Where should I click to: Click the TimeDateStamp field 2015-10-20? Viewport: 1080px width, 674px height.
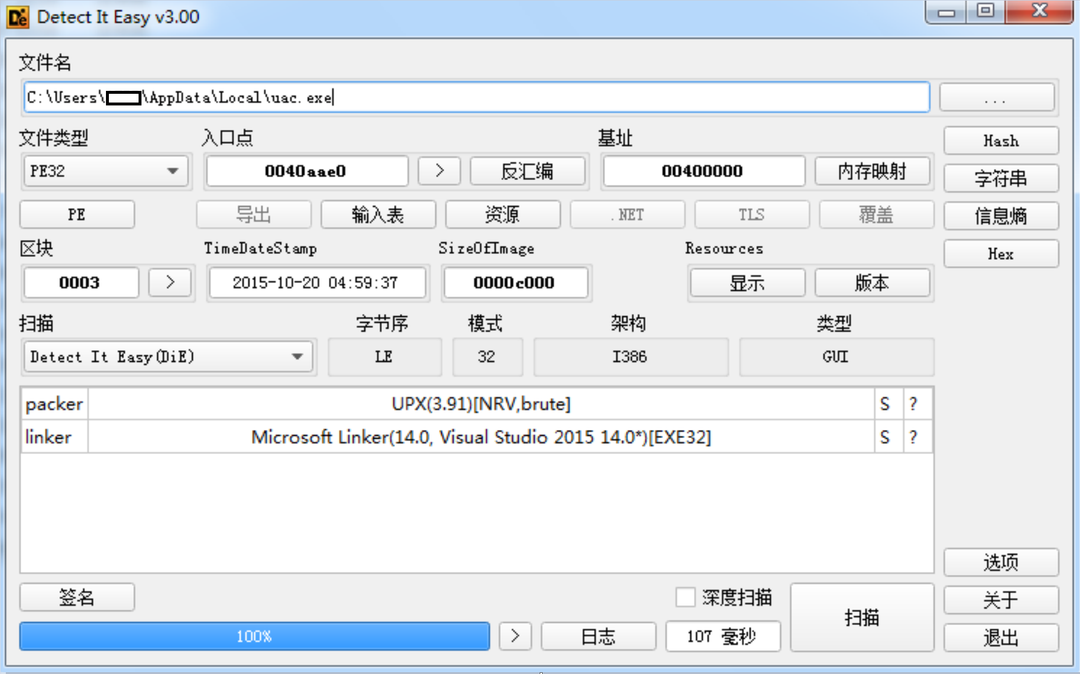coord(317,282)
